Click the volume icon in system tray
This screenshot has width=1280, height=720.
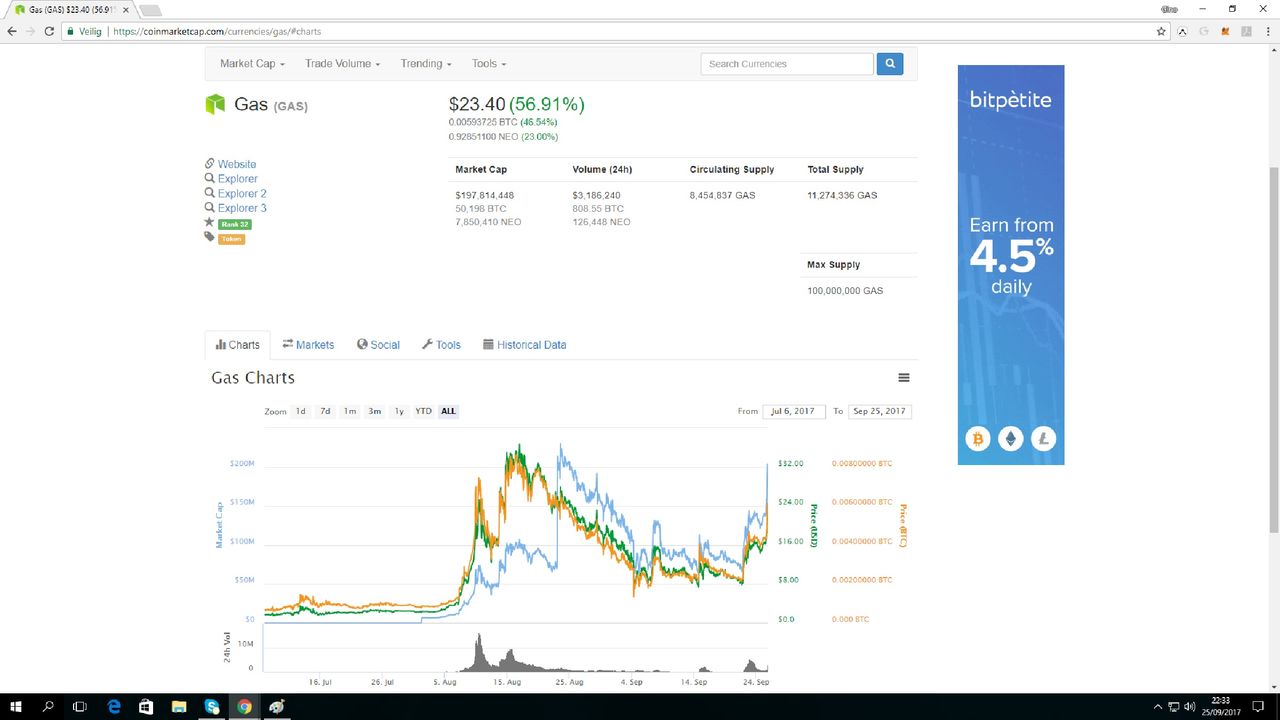[1192, 707]
